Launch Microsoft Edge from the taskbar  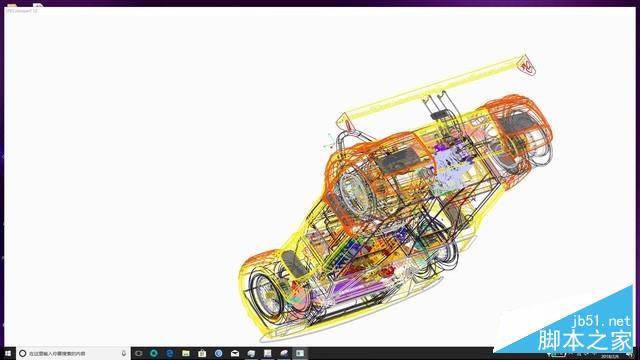pyautogui.click(x=170, y=353)
